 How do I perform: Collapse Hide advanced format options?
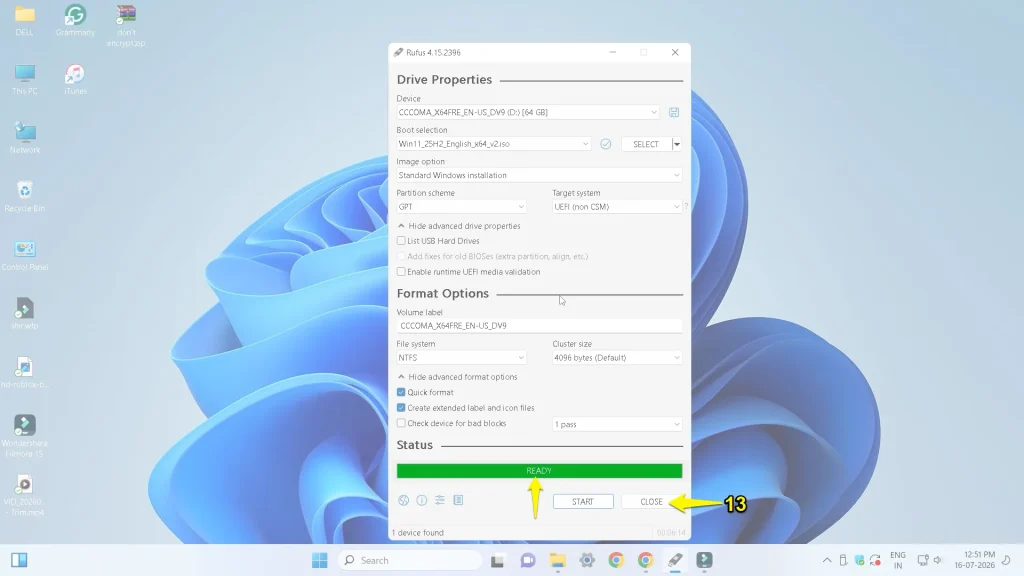click(x=457, y=377)
